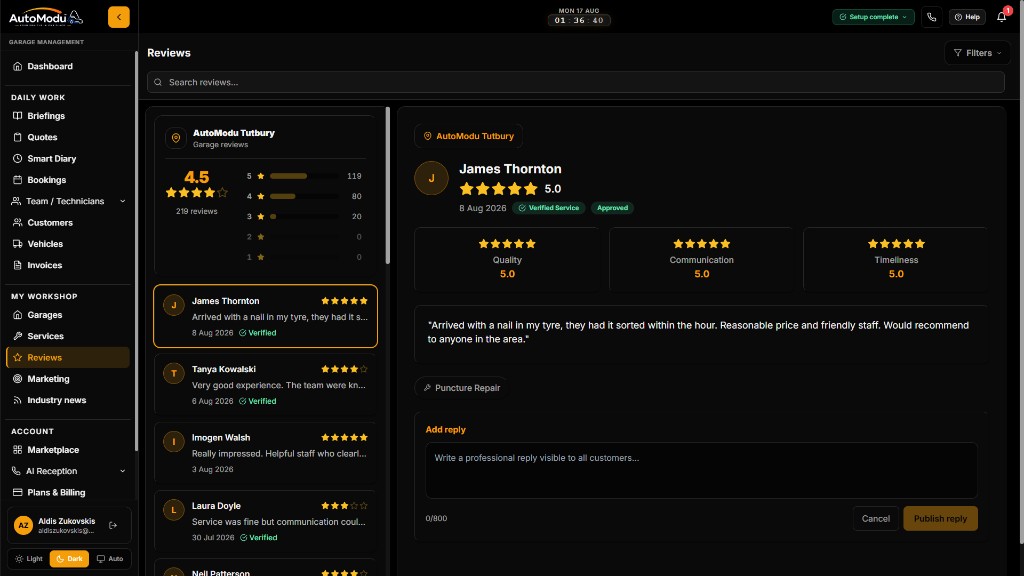
Task: Select Reviews in the sidebar
Action: [68, 357]
